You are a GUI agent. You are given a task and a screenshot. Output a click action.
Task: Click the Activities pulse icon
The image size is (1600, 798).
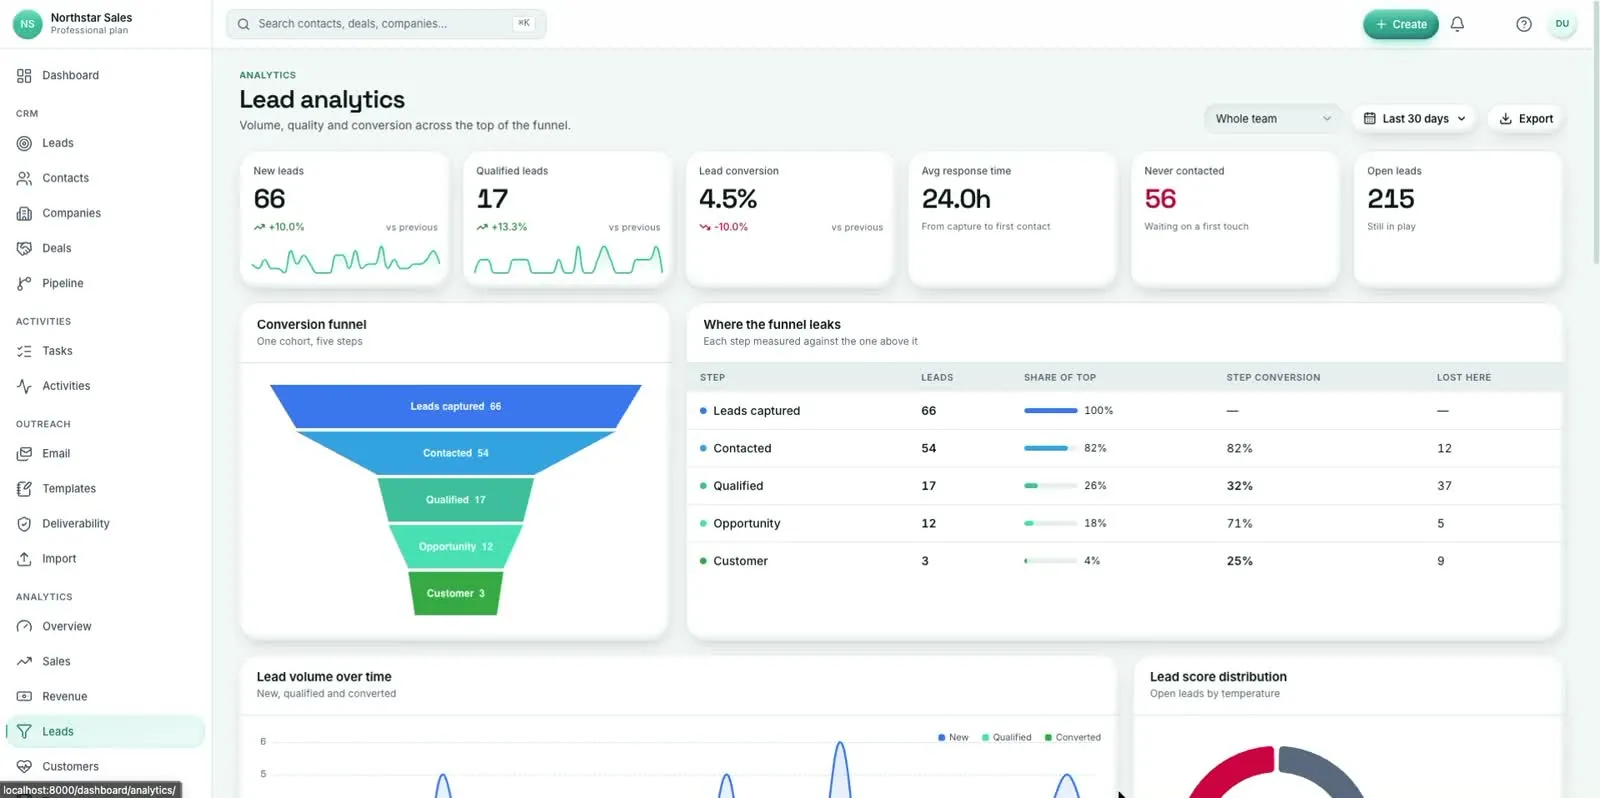(x=24, y=386)
